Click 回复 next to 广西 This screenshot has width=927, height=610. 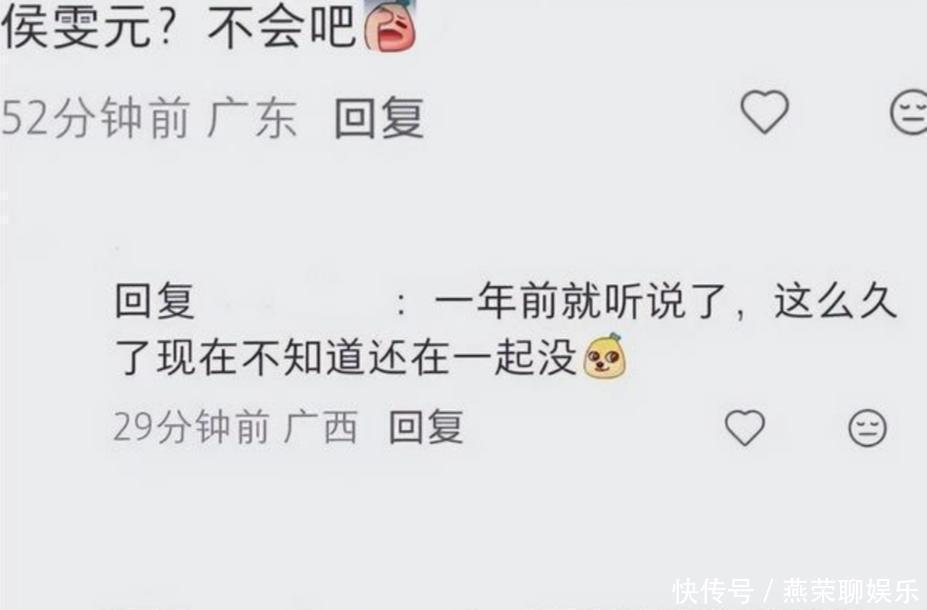(x=426, y=426)
